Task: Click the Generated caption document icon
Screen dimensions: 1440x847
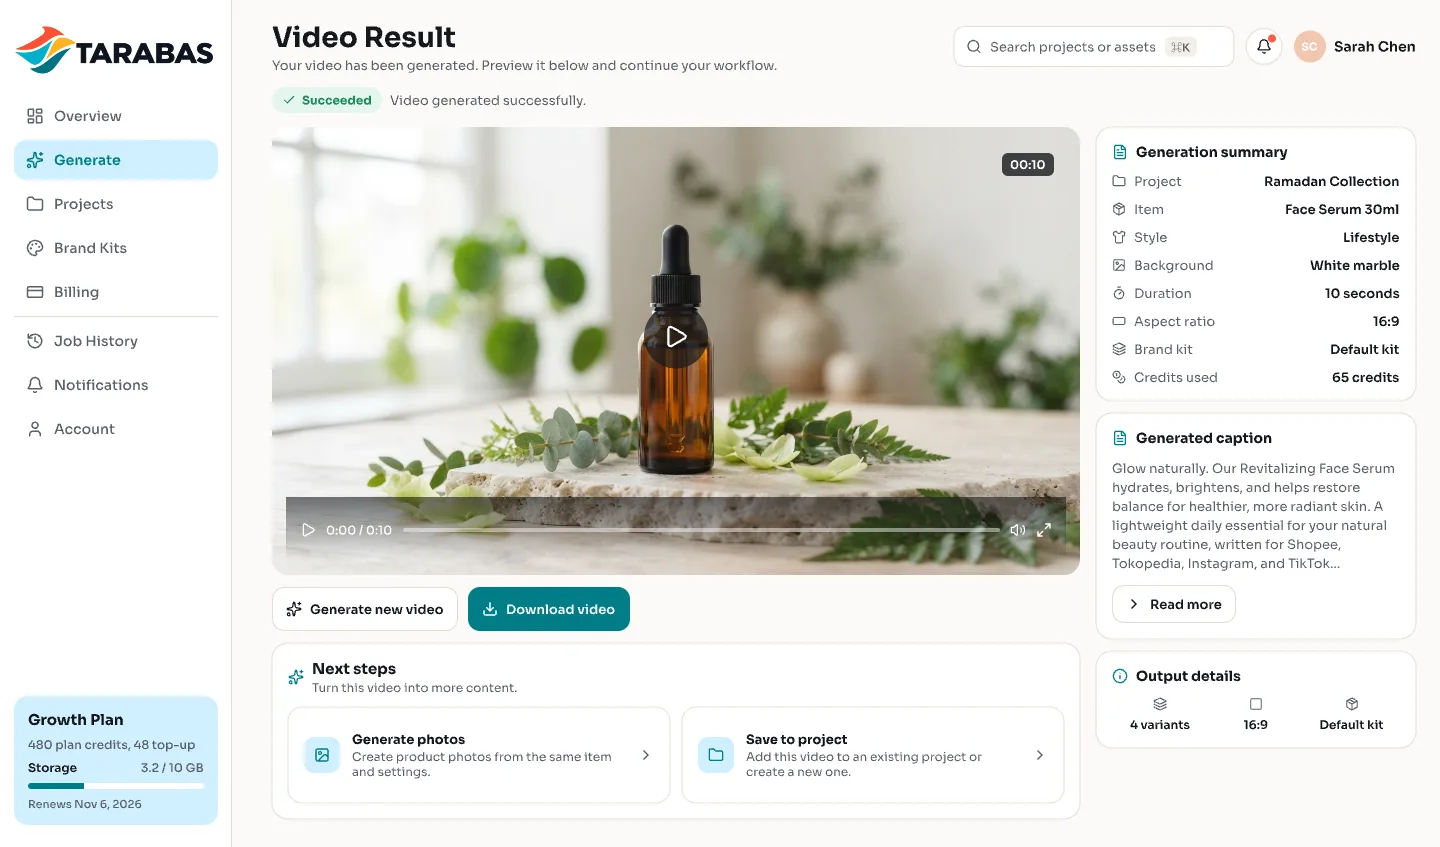Action: coord(1120,438)
